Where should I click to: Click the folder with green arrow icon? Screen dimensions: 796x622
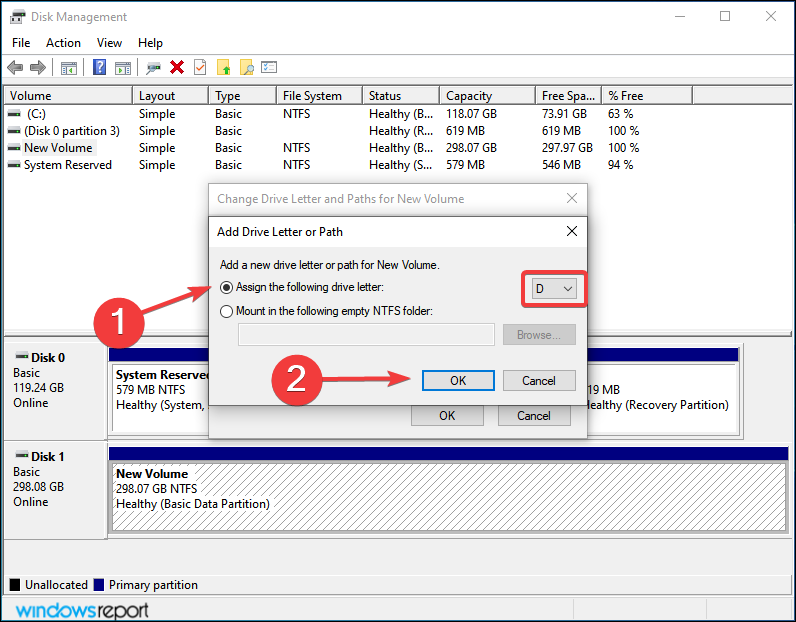pyautogui.click(x=223, y=67)
